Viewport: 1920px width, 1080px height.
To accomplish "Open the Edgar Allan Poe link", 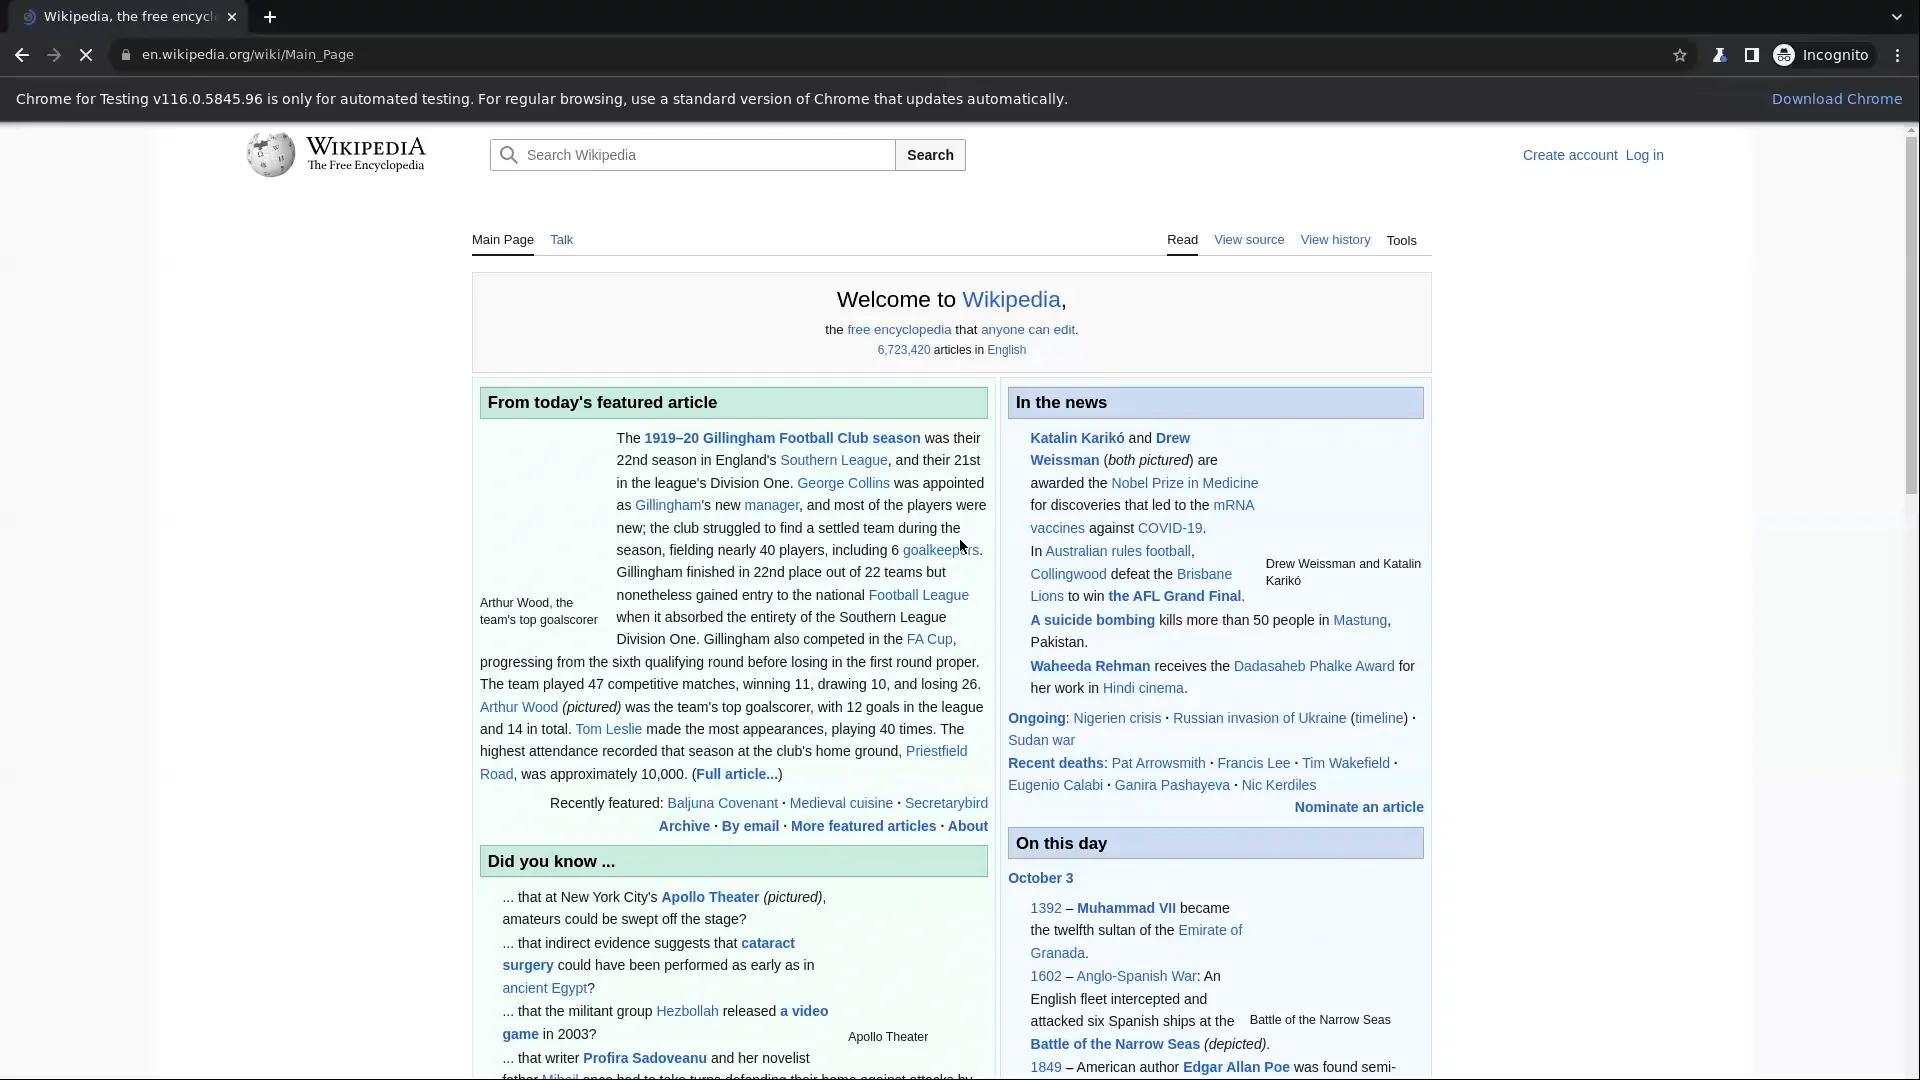I will 1236,1067.
